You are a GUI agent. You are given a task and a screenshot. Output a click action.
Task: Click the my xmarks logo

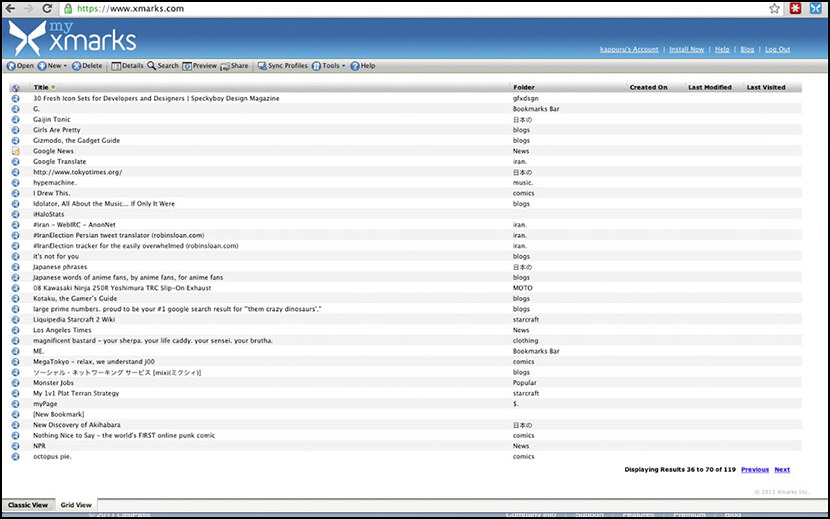click(73, 38)
